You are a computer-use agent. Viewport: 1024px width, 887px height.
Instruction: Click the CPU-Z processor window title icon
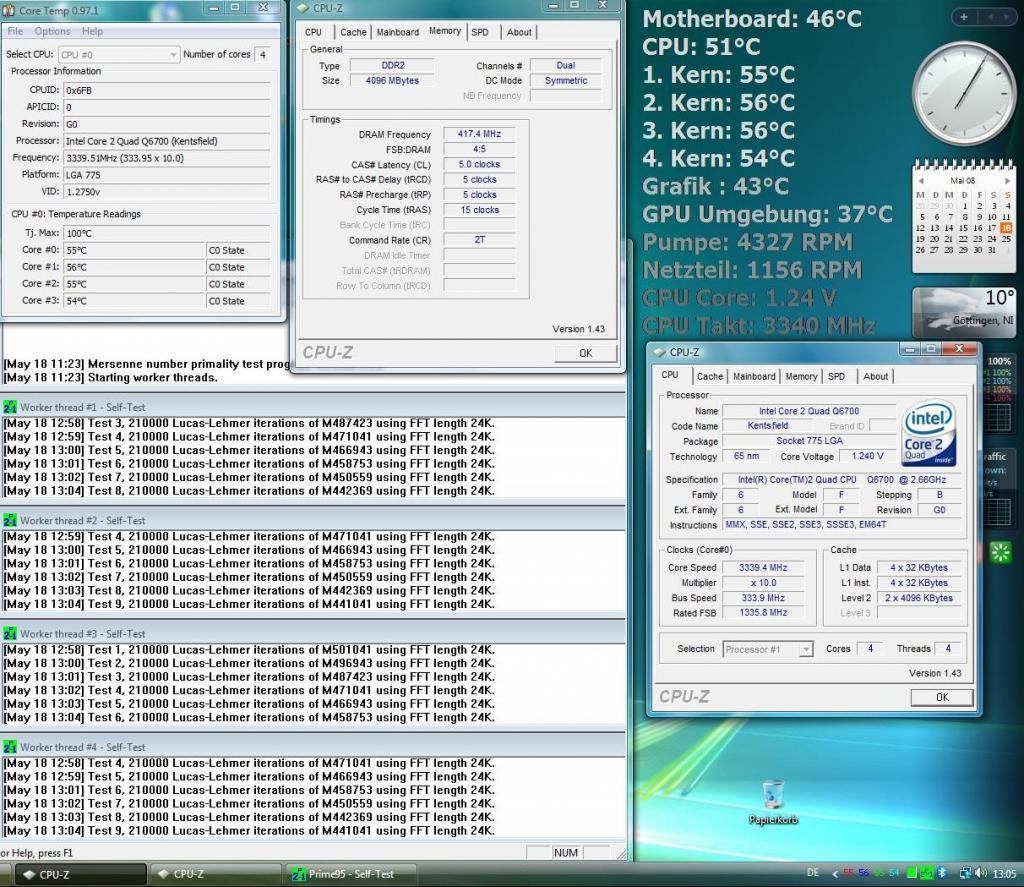tap(659, 352)
